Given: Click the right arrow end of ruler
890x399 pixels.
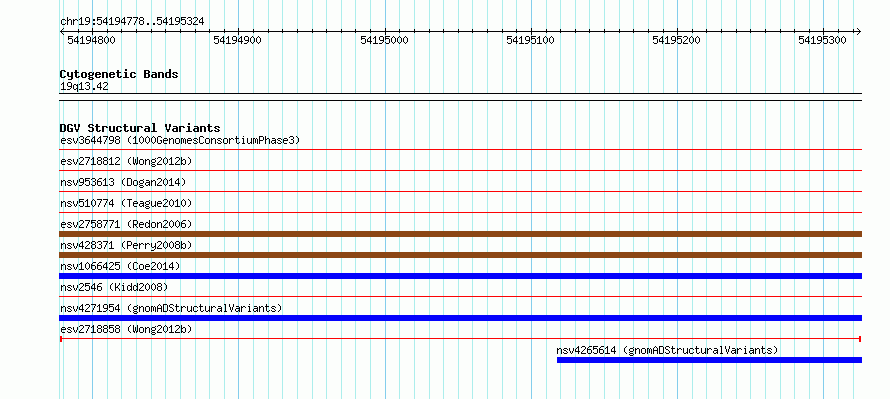Looking at the screenshot, I should (858, 31).
